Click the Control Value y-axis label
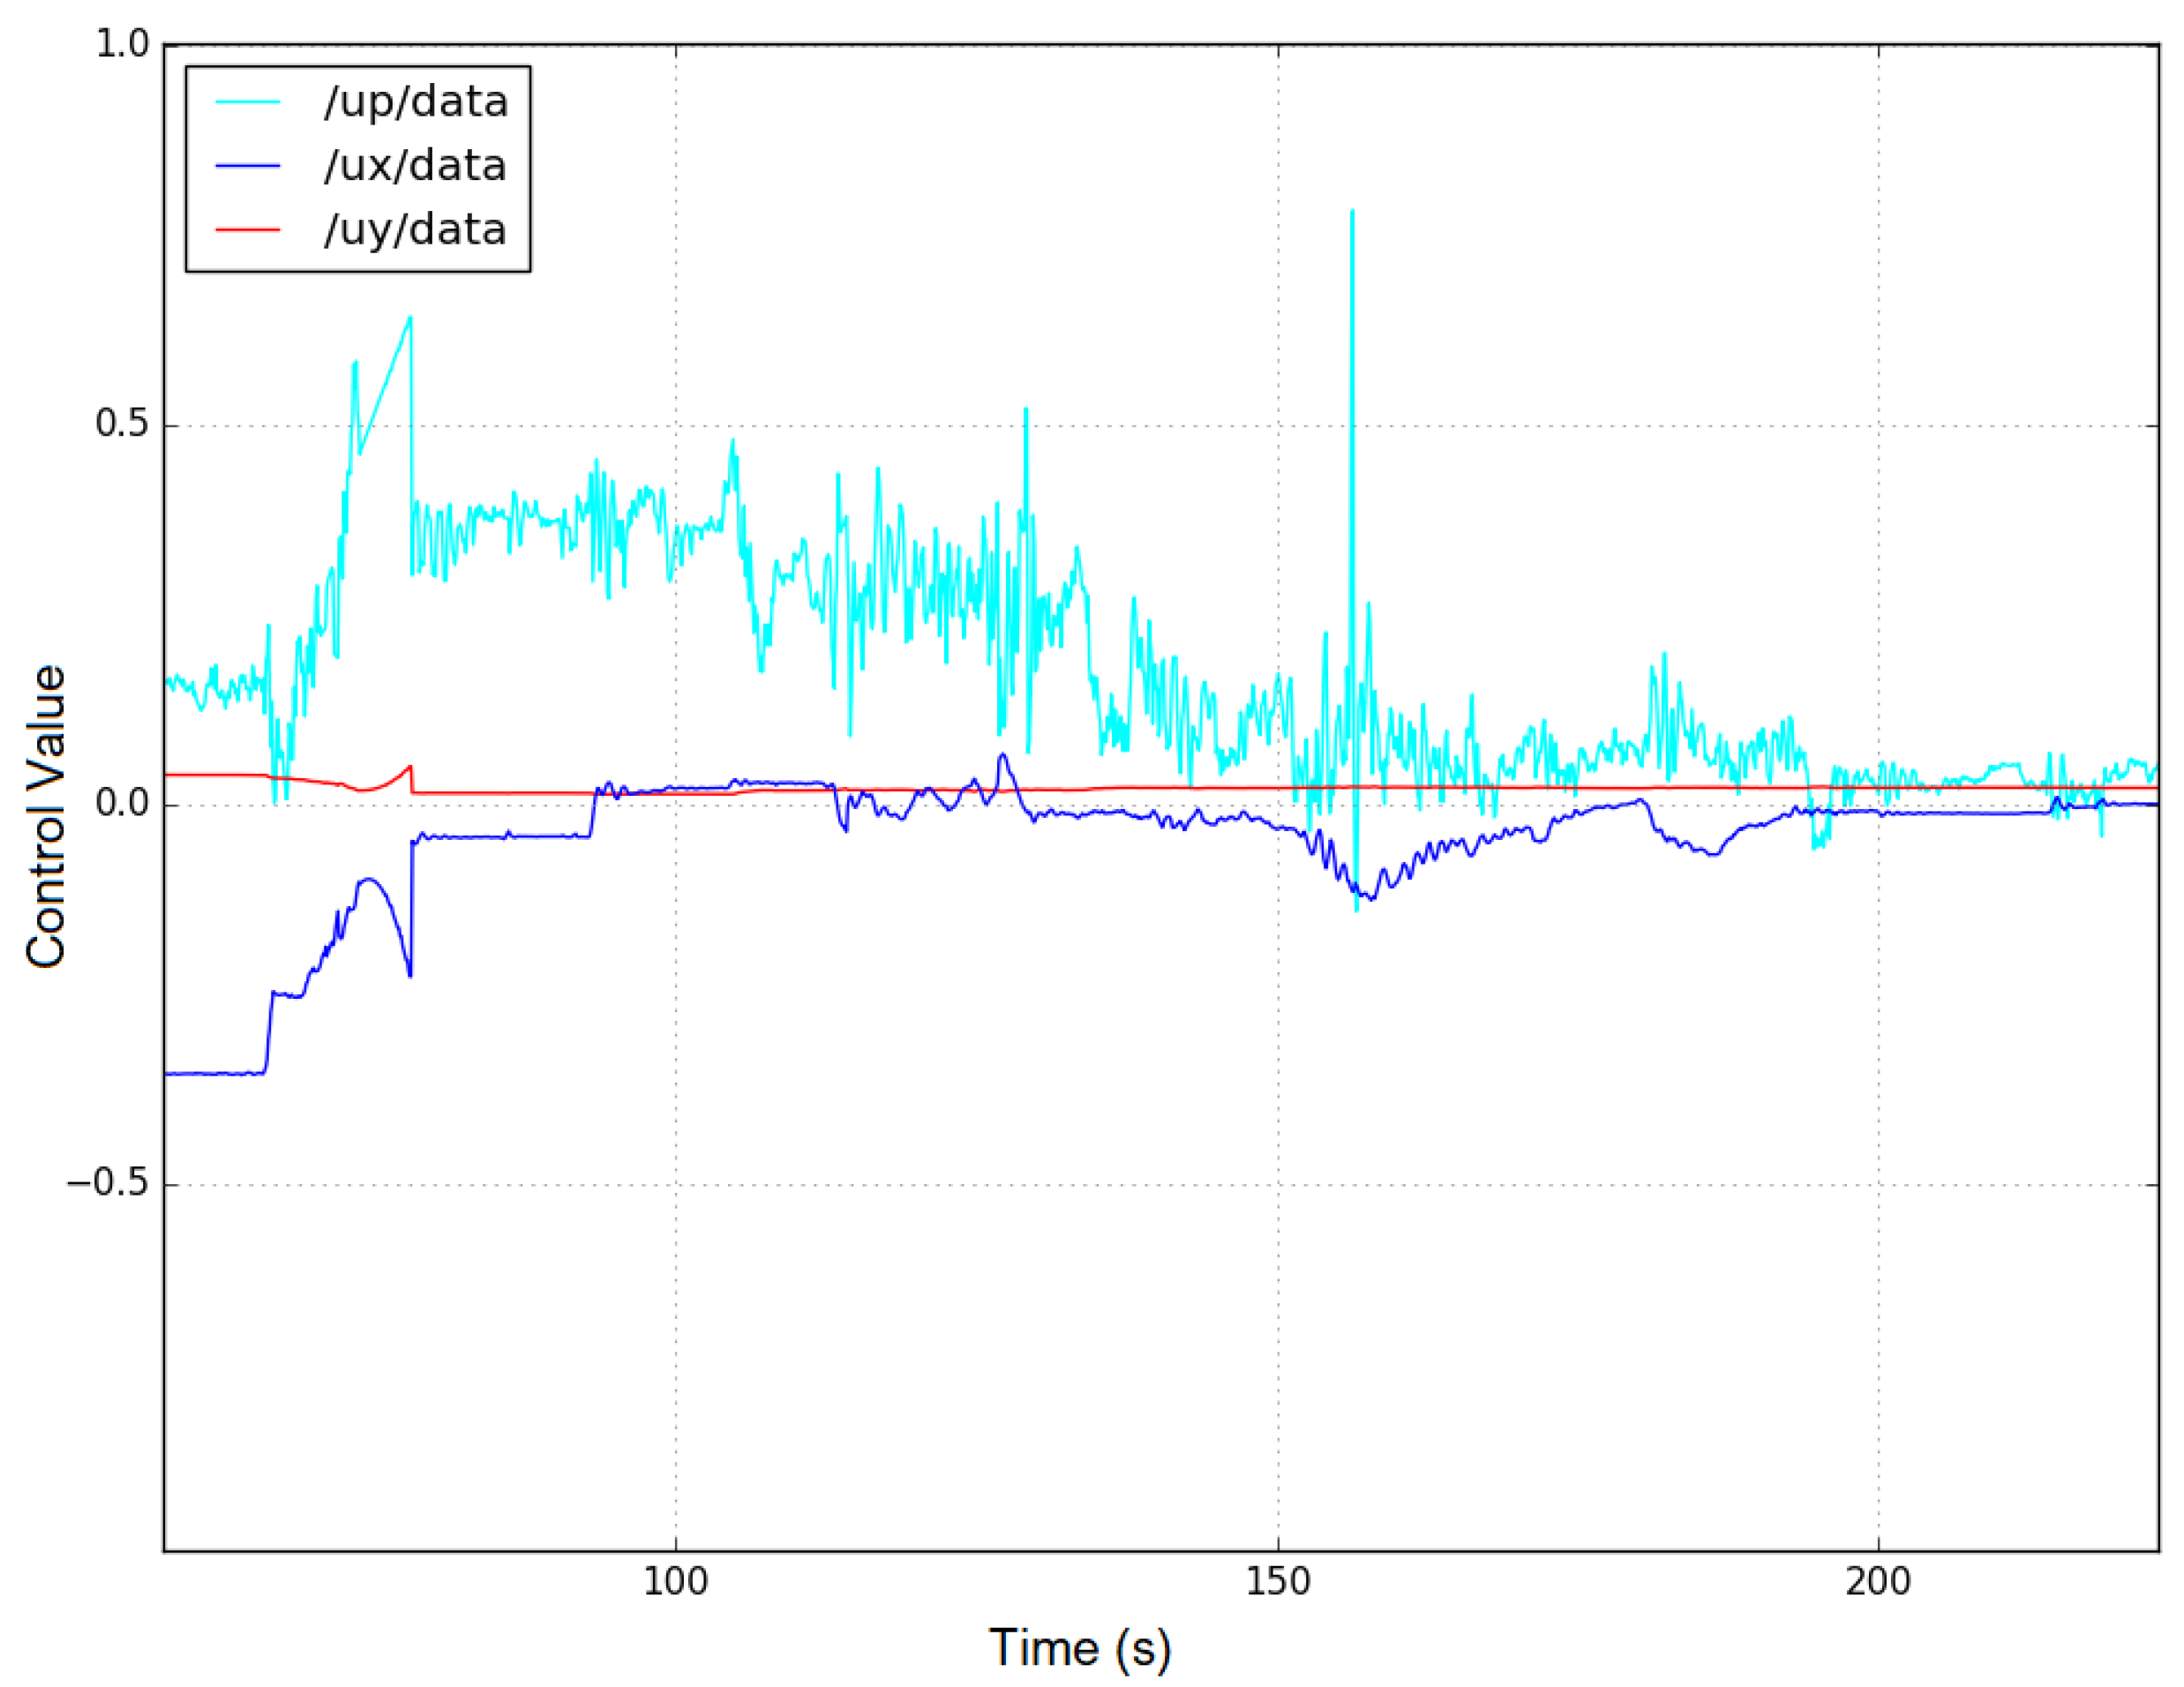The width and height of the screenshot is (2184, 1687). pos(47,816)
